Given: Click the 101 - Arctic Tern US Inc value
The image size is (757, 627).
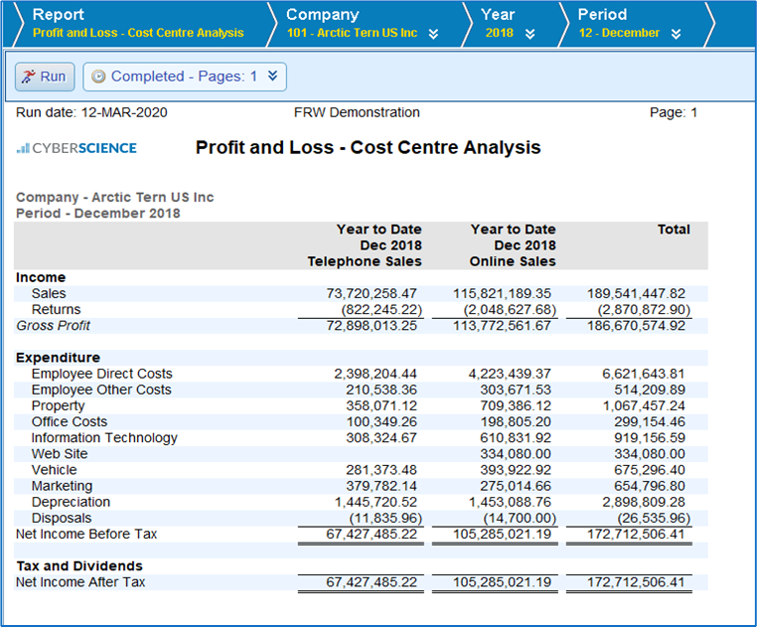Looking at the screenshot, I should pyautogui.click(x=351, y=33).
